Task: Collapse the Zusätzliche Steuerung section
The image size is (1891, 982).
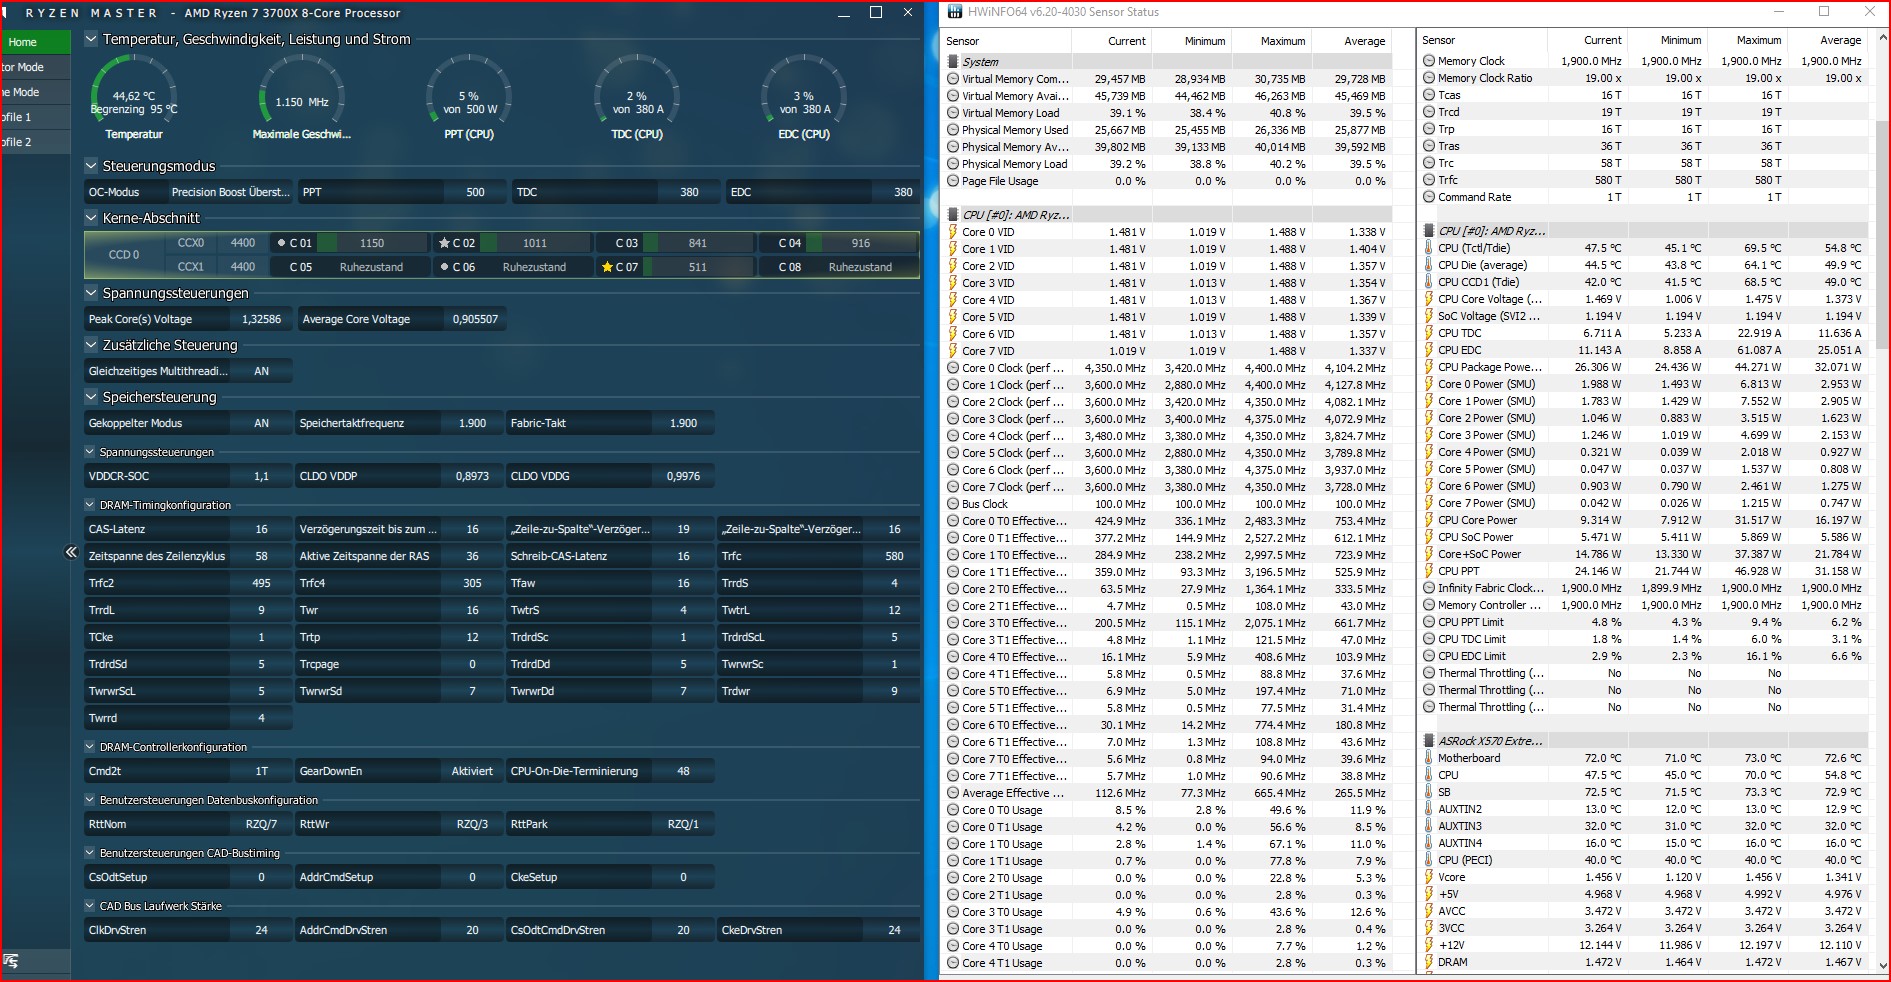Action: pos(91,345)
